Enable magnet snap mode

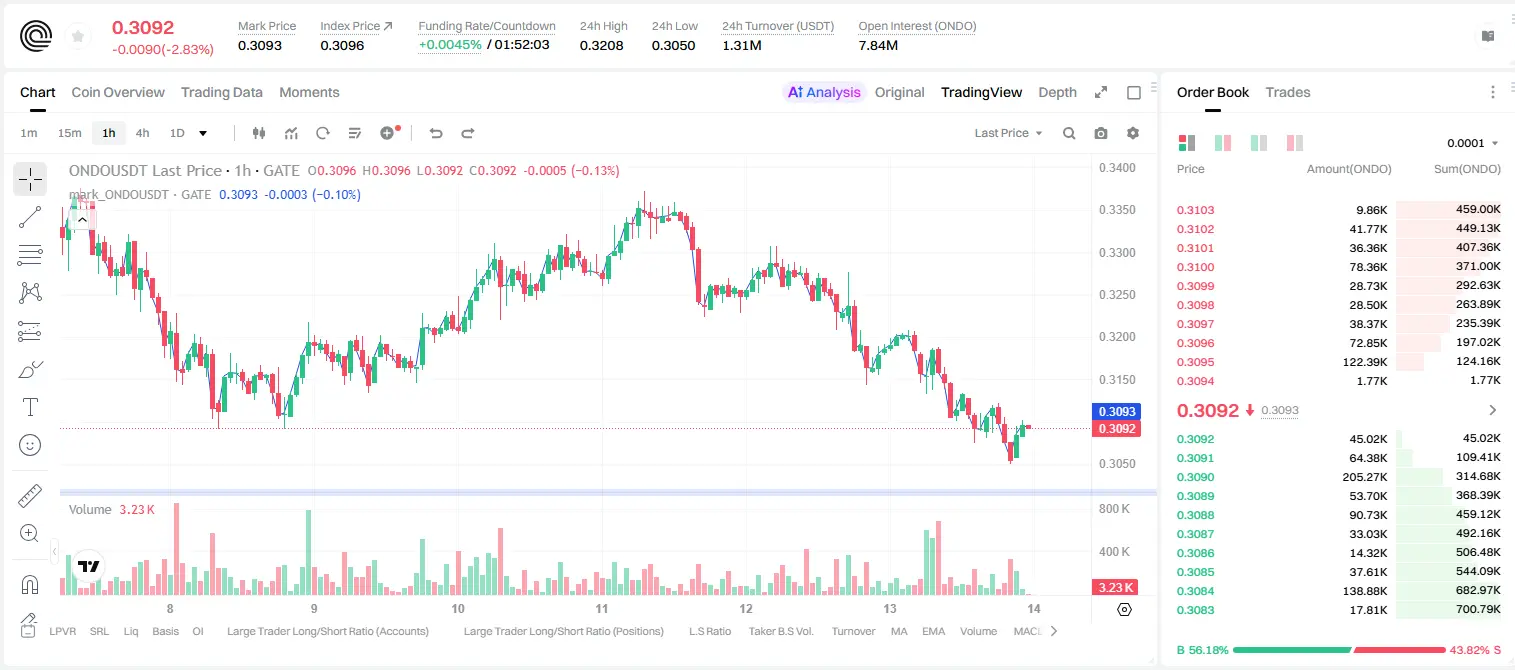click(x=30, y=584)
